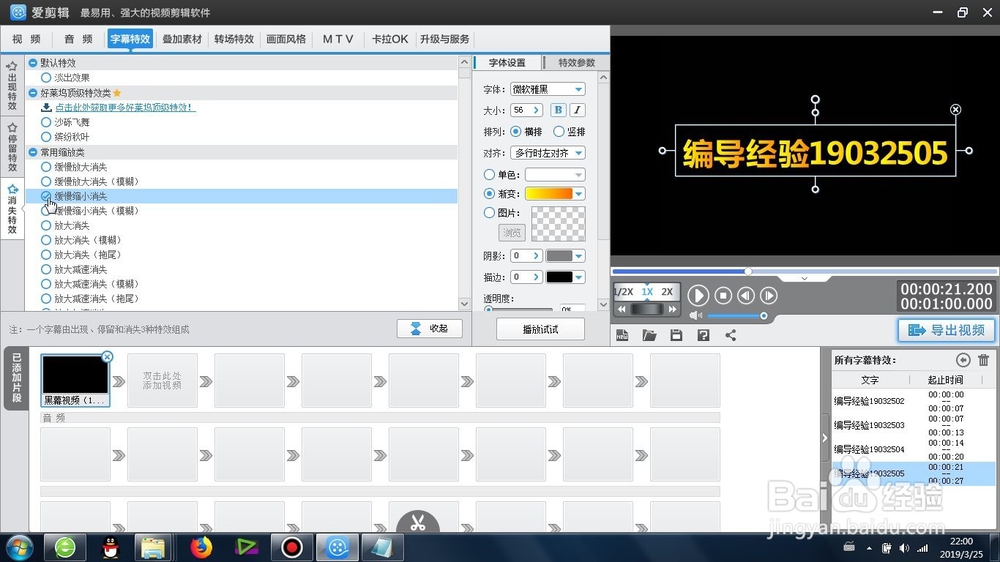This screenshot has height=562, width=1000.
Task: Open the 渐变 gradient dropdown arrow
Action: pos(578,193)
